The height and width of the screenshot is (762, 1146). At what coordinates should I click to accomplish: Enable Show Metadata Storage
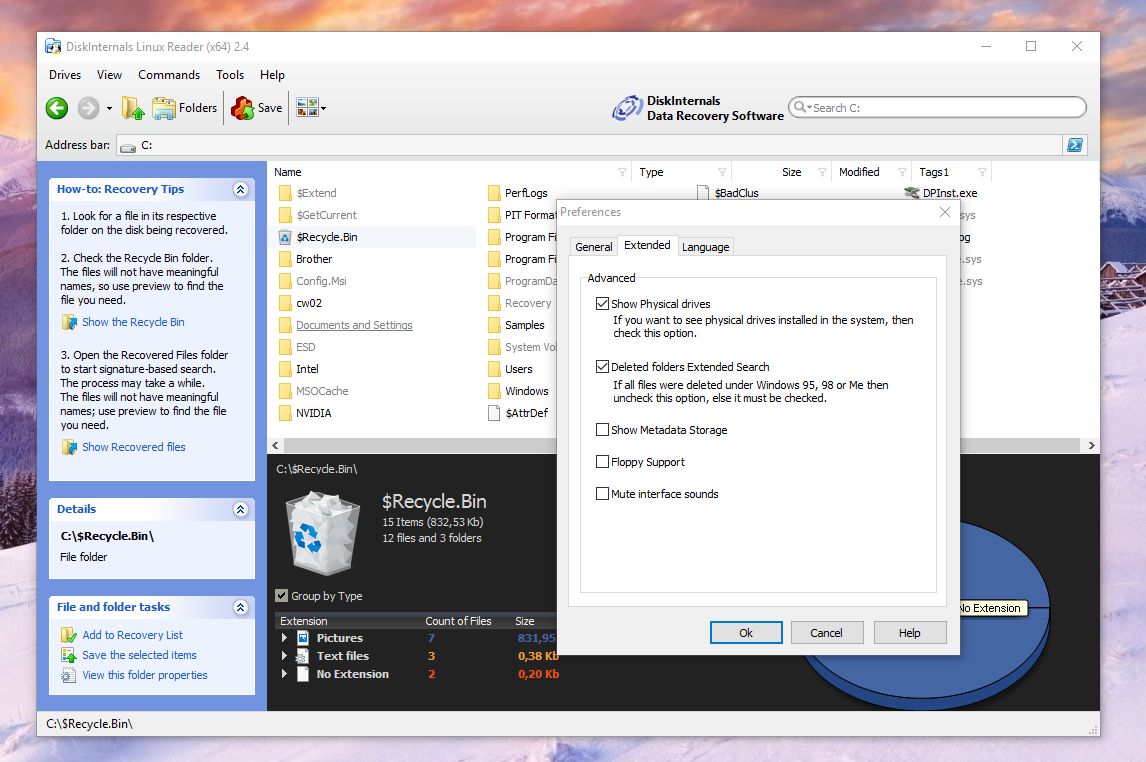point(602,430)
